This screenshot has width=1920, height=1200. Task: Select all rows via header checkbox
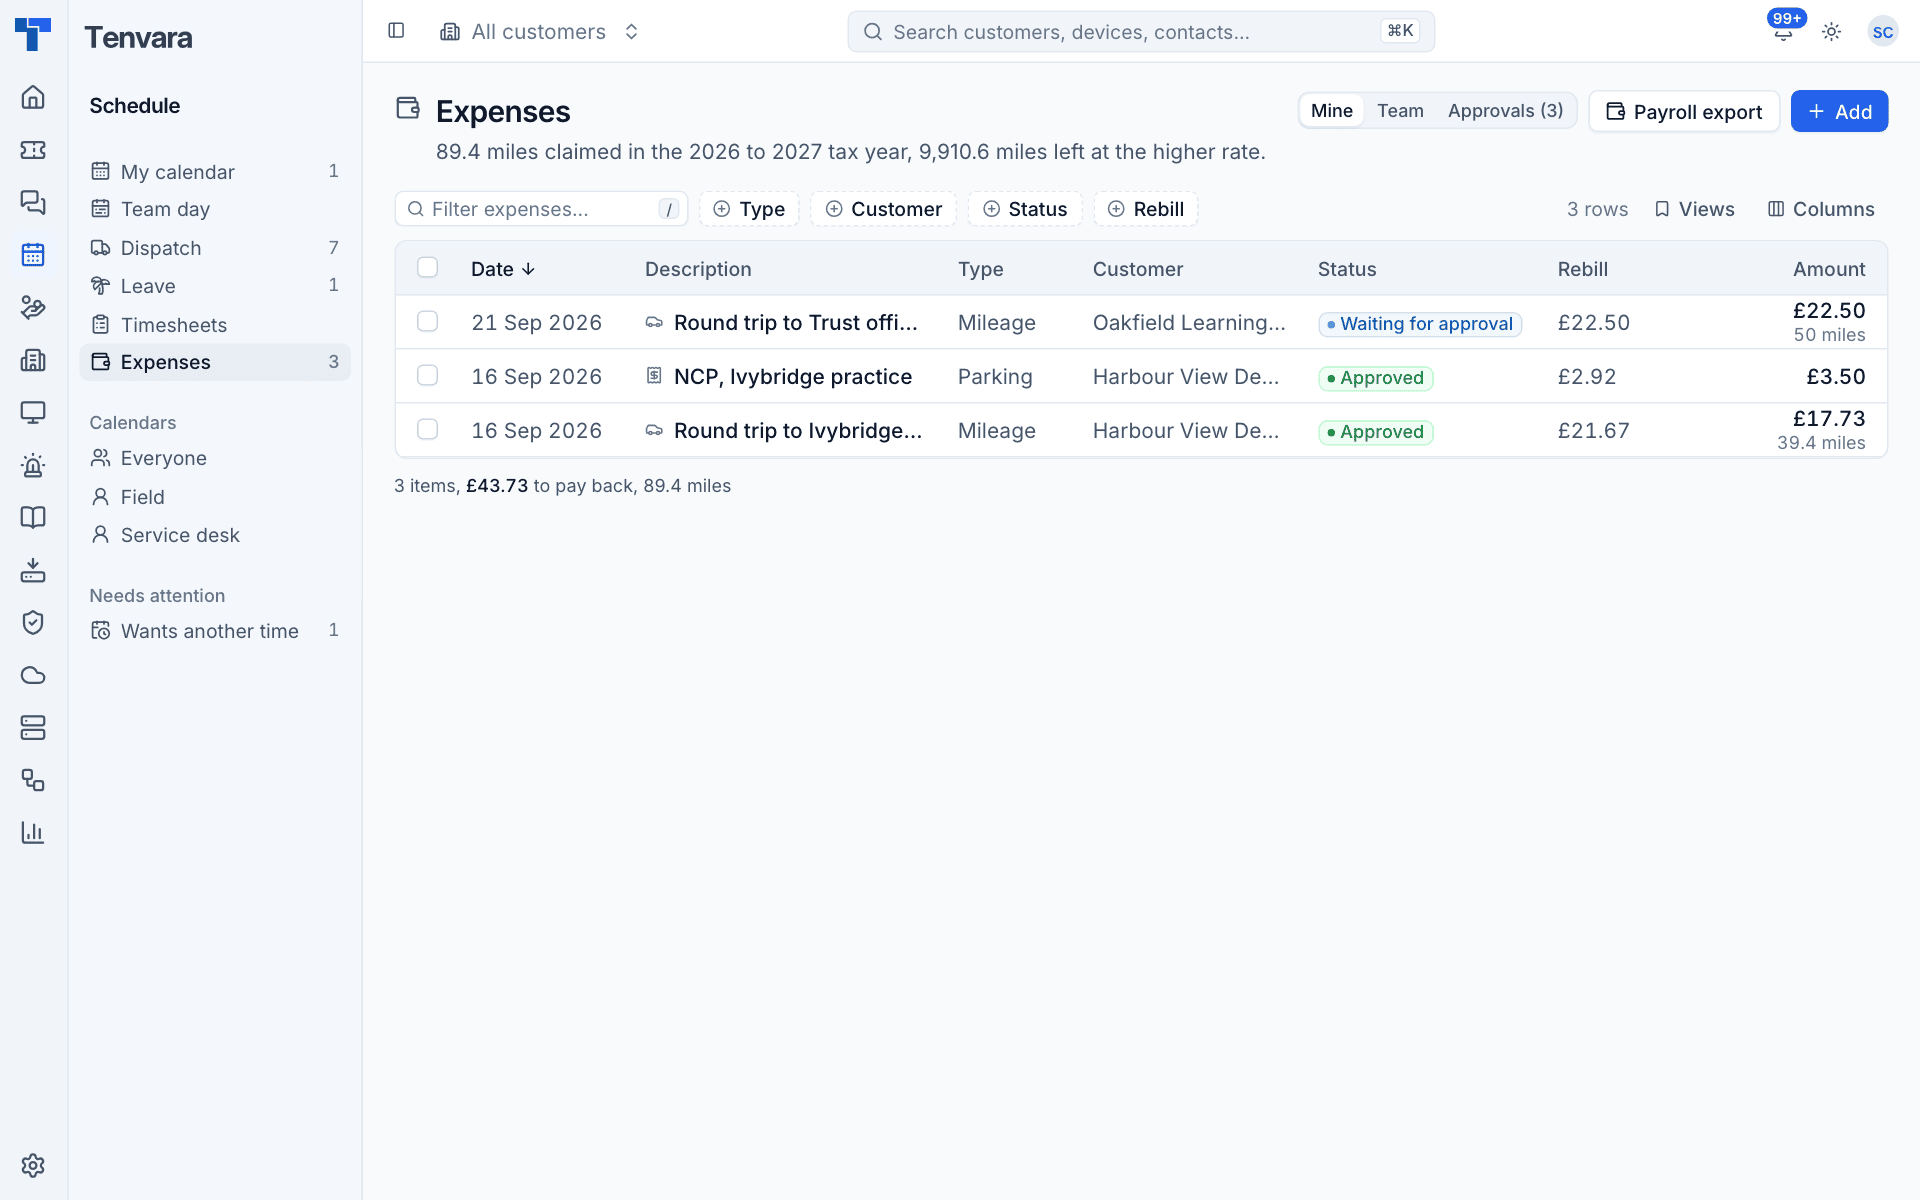click(x=427, y=267)
